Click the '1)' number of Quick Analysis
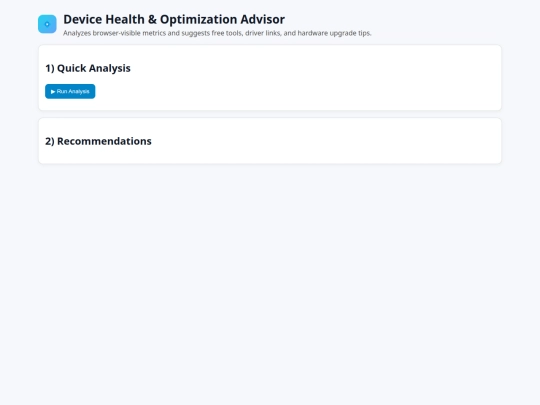Screen dimensions: 540x405 50,68
